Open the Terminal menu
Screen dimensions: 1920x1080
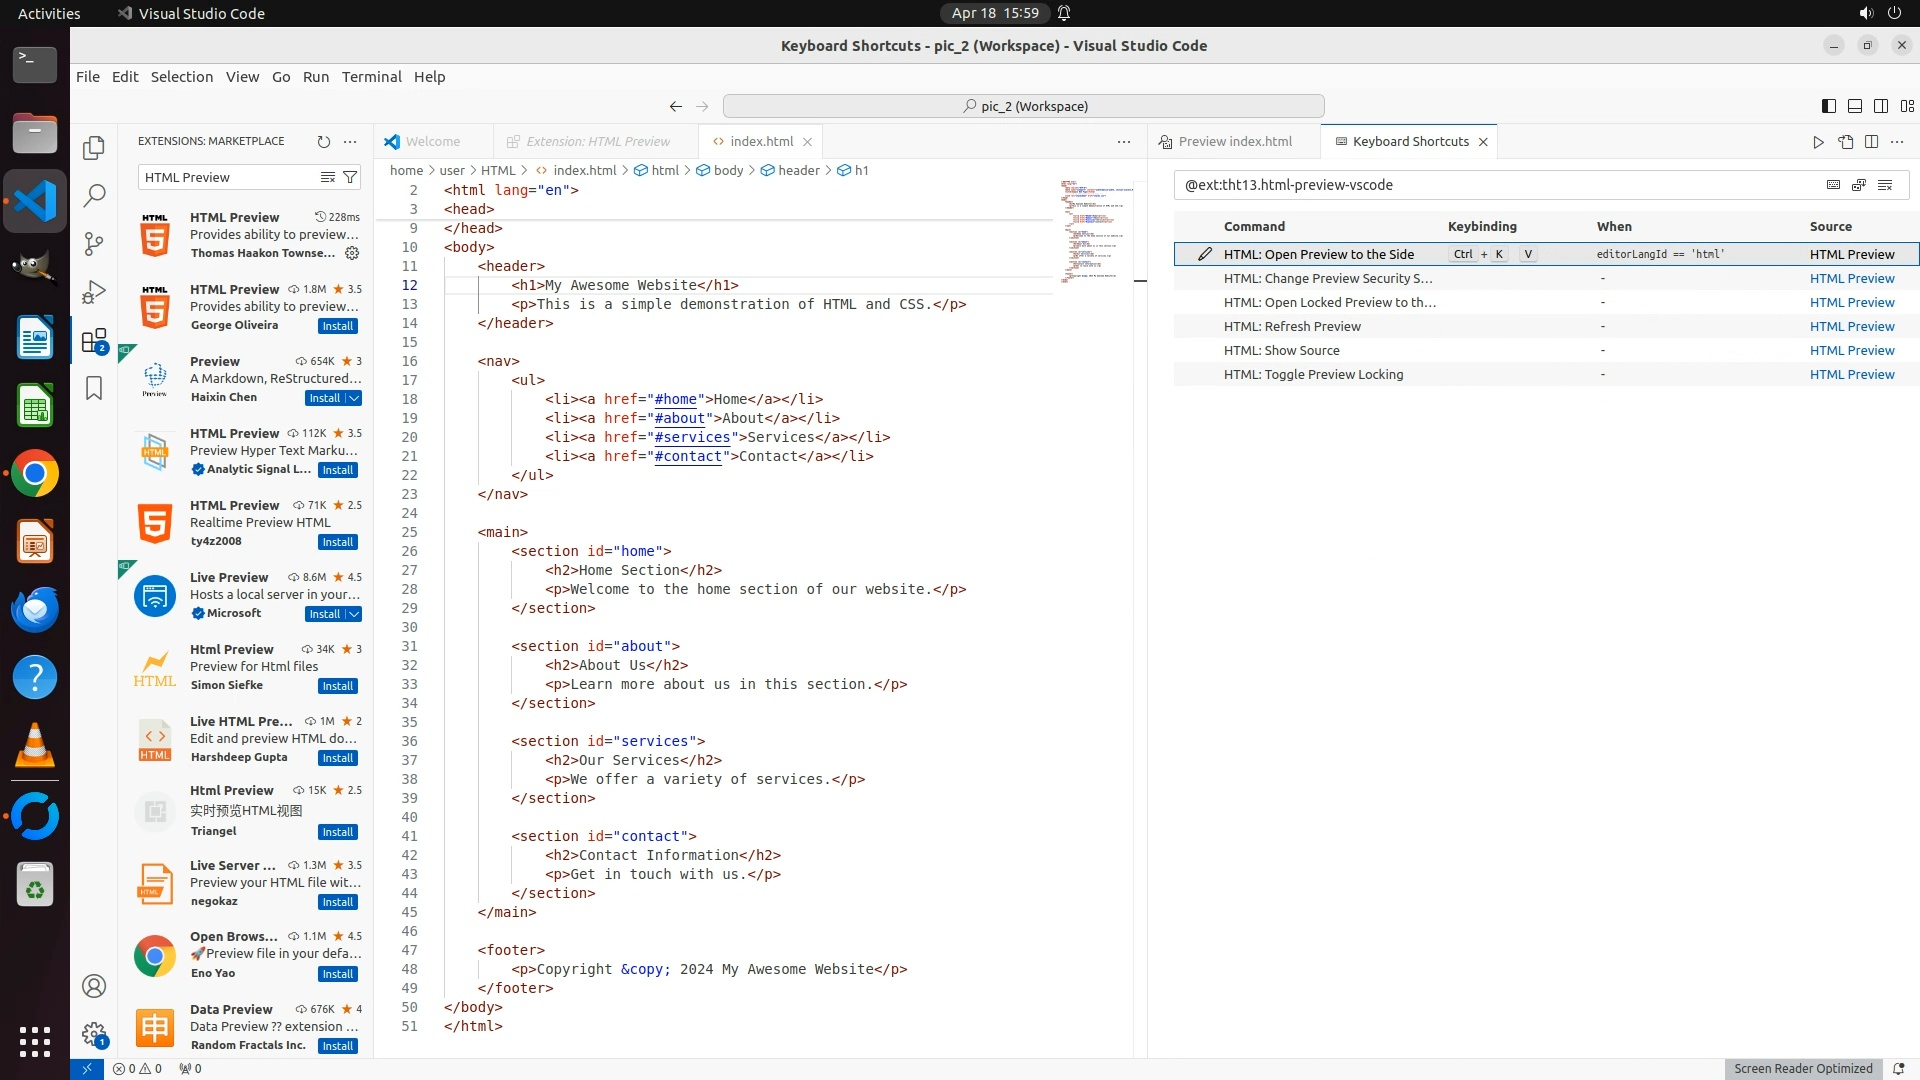click(371, 77)
